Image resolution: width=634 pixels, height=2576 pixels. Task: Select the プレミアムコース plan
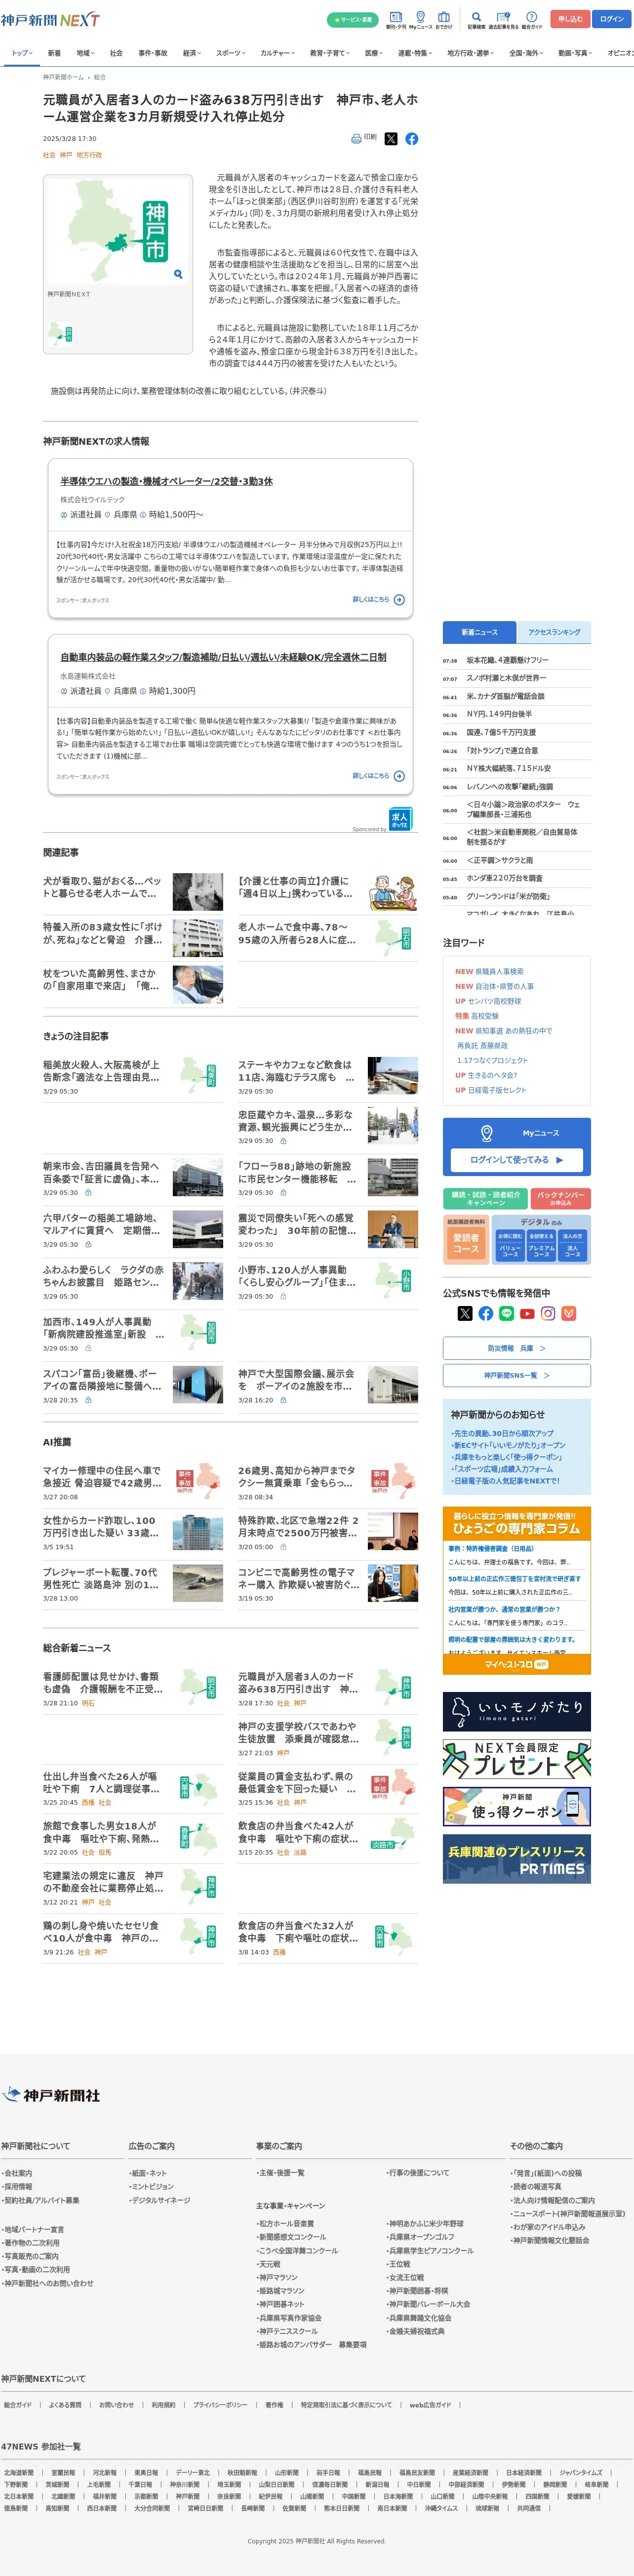tap(541, 1244)
